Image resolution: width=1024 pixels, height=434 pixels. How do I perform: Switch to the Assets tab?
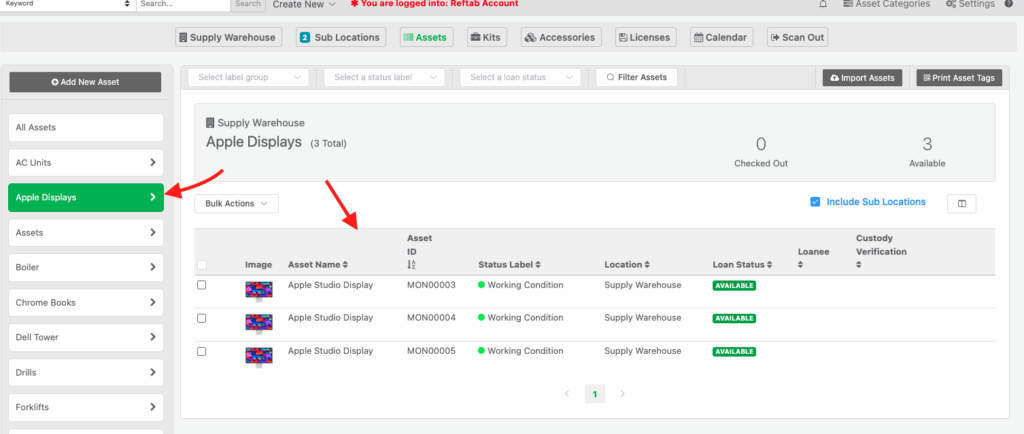[x=427, y=37]
